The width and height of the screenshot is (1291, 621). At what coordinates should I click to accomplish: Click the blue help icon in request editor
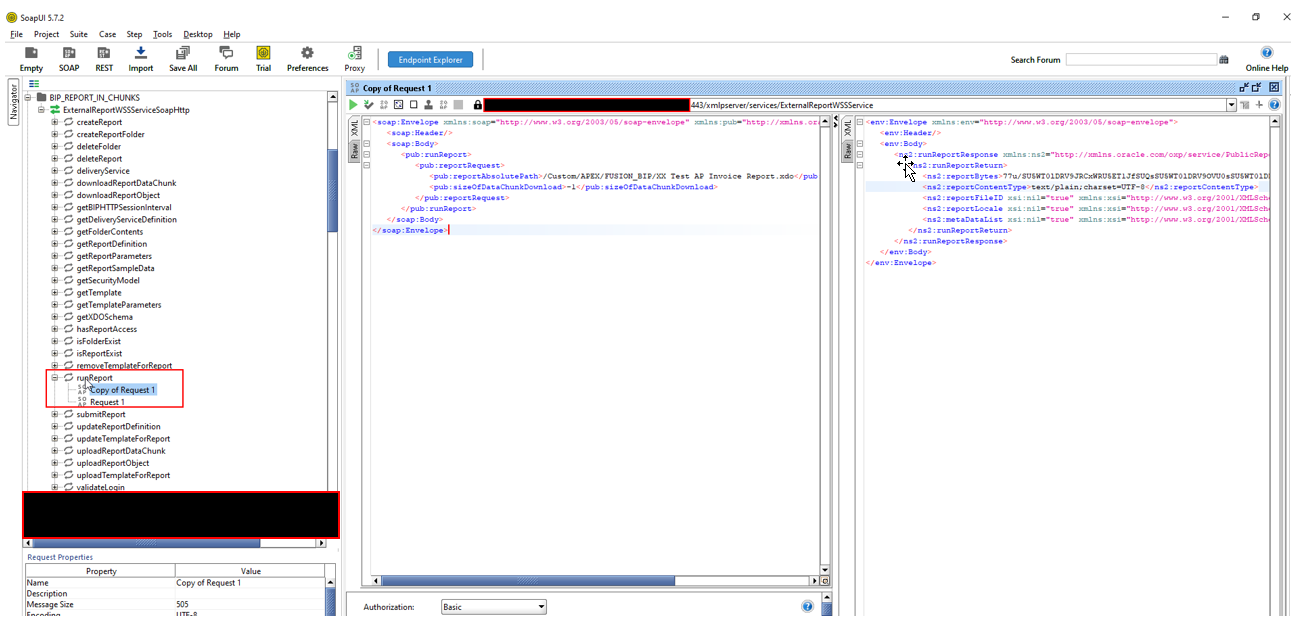tap(1275, 105)
